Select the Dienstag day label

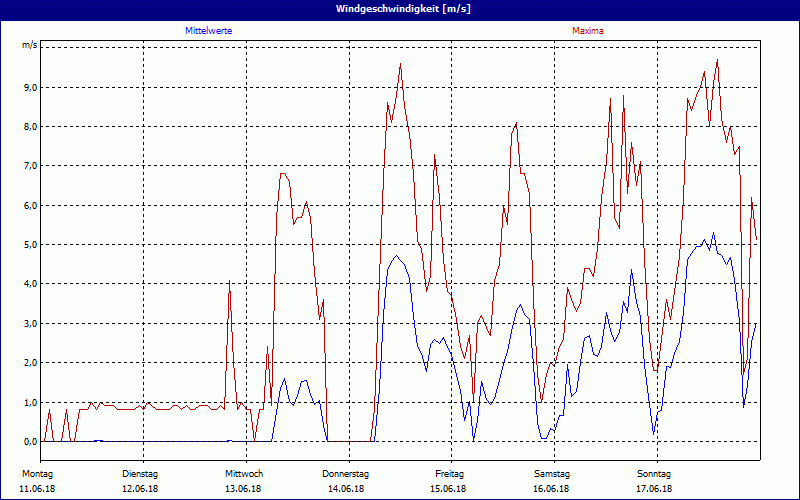tap(140, 473)
